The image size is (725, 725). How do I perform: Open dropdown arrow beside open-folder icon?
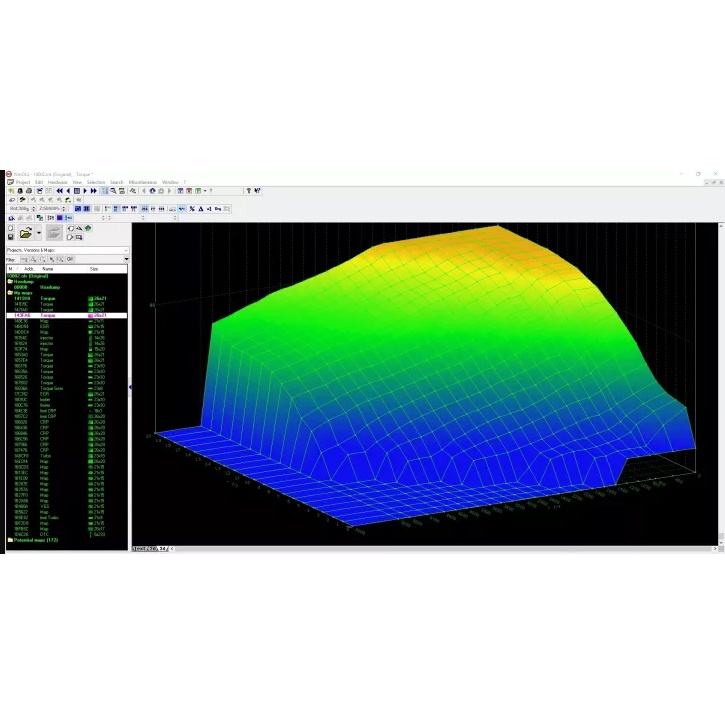(x=39, y=233)
